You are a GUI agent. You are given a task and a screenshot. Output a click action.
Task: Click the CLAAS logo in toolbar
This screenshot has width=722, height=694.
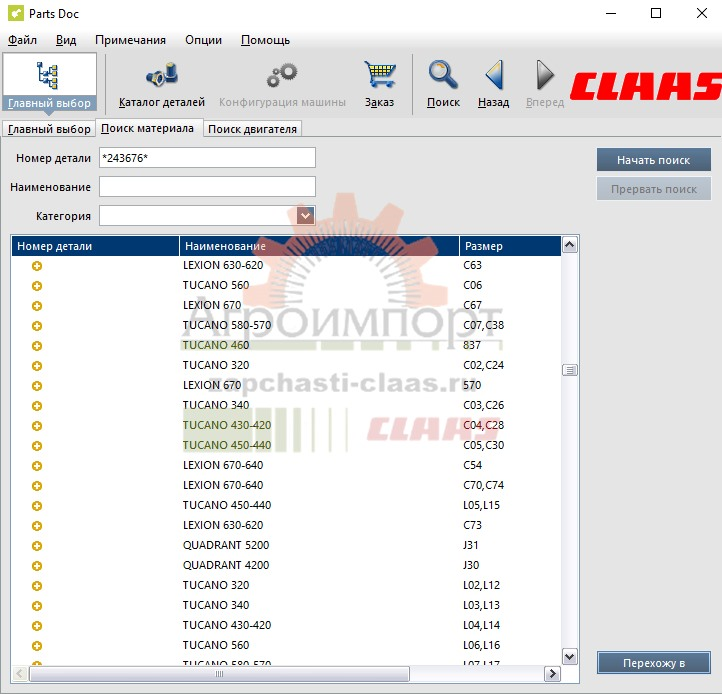click(x=646, y=86)
